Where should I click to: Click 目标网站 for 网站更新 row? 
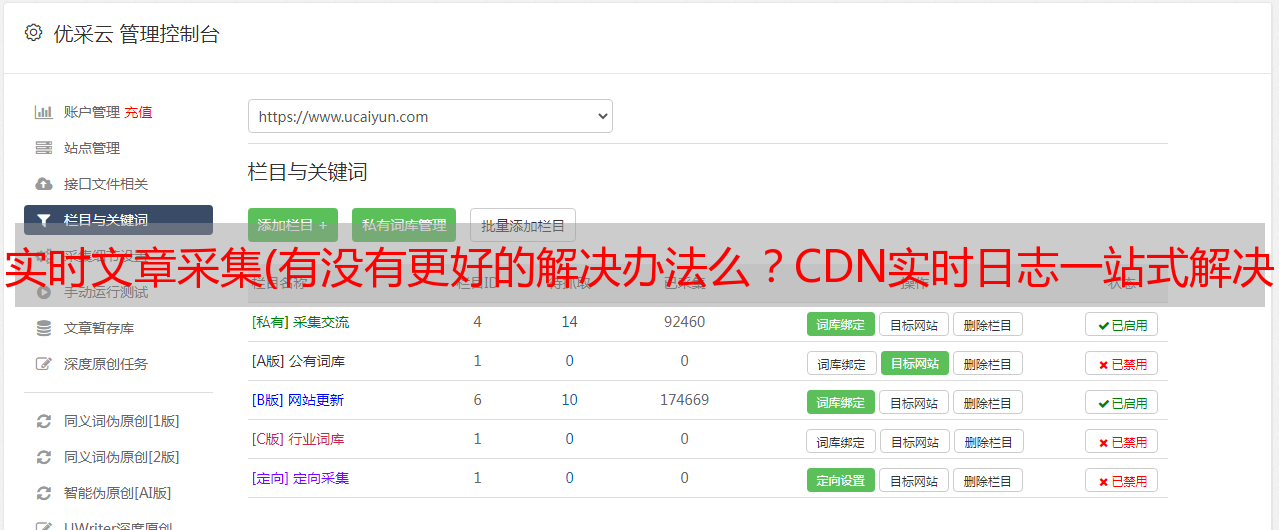914,402
